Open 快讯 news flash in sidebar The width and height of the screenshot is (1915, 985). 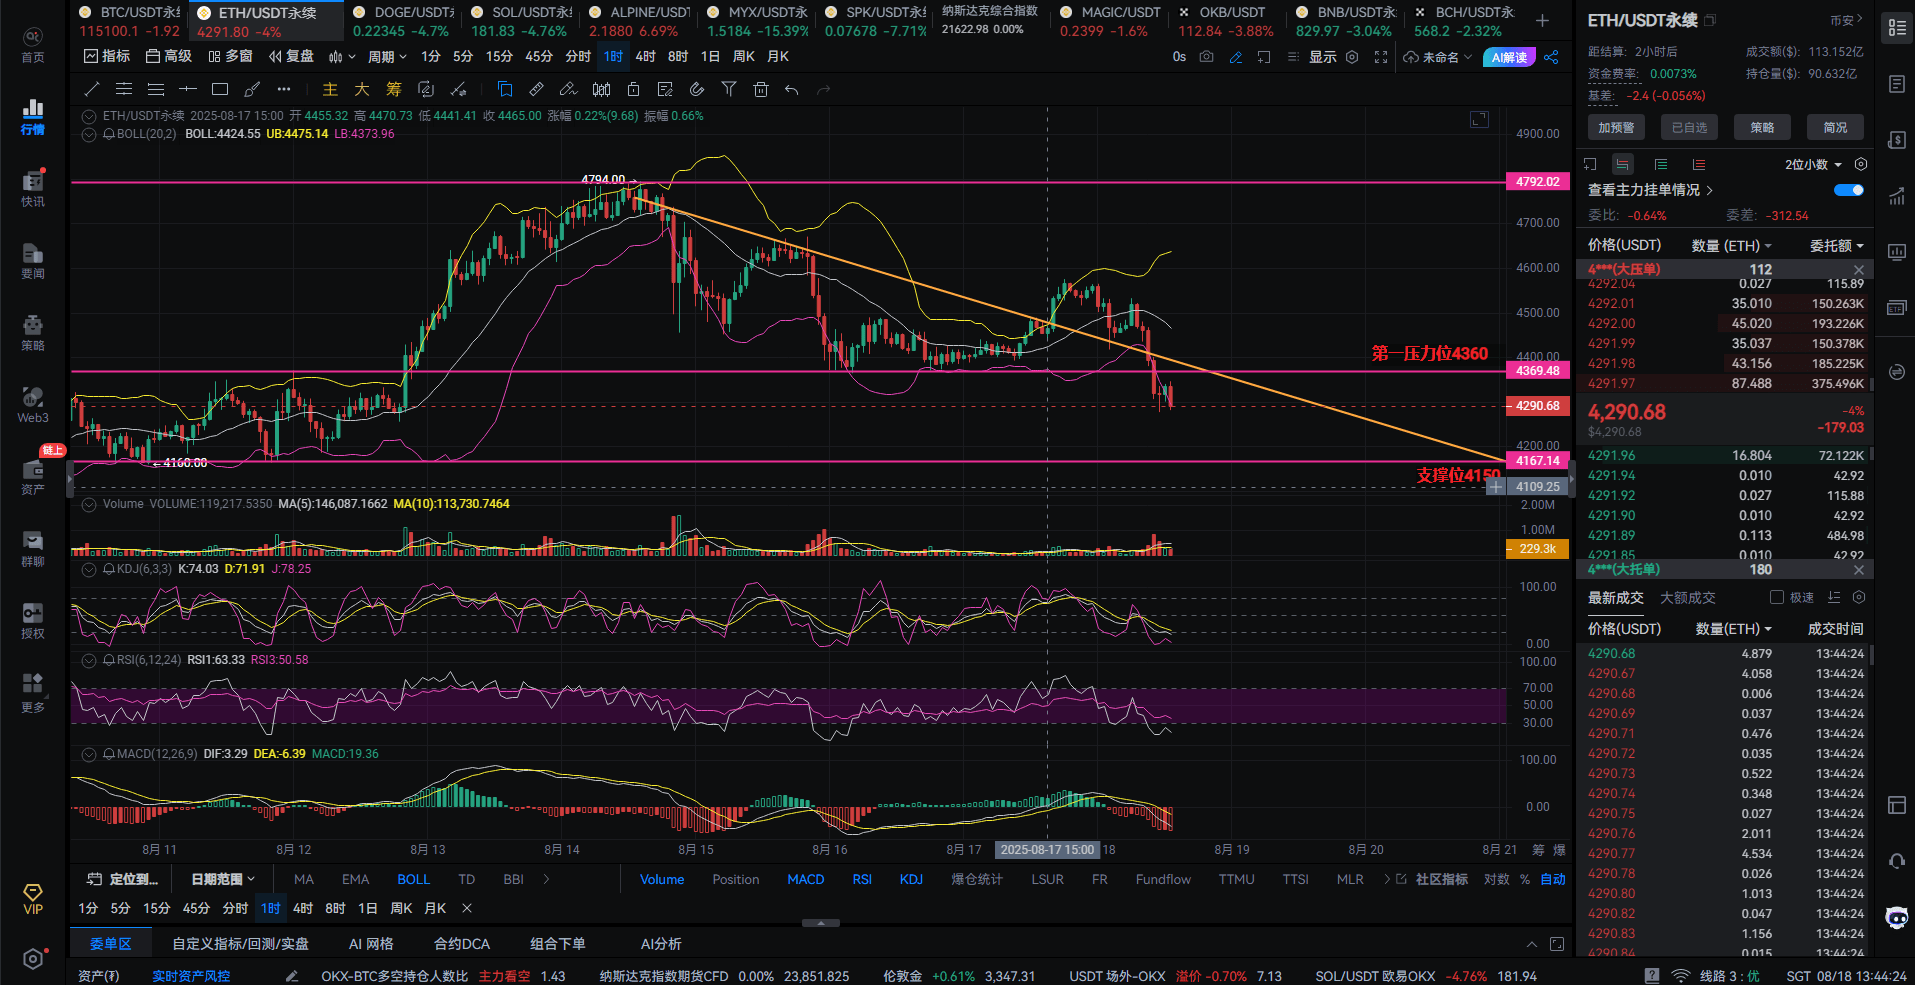click(x=33, y=188)
